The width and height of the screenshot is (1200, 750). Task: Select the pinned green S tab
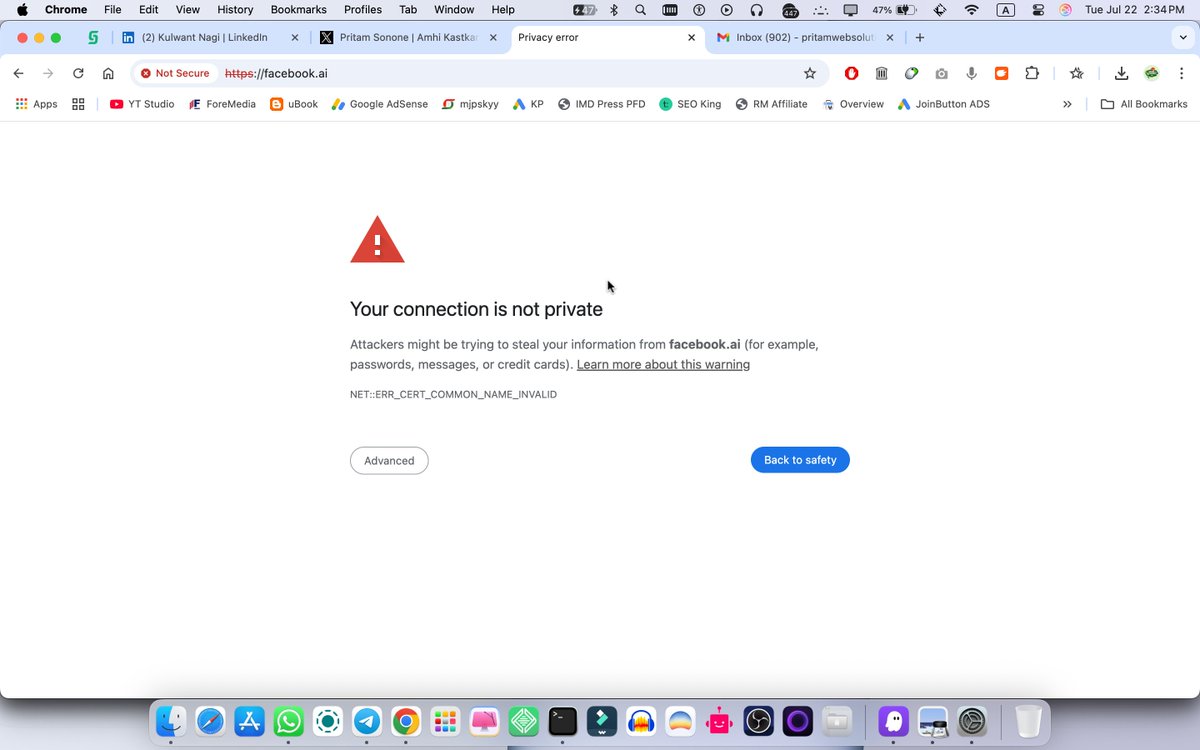tap(93, 37)
